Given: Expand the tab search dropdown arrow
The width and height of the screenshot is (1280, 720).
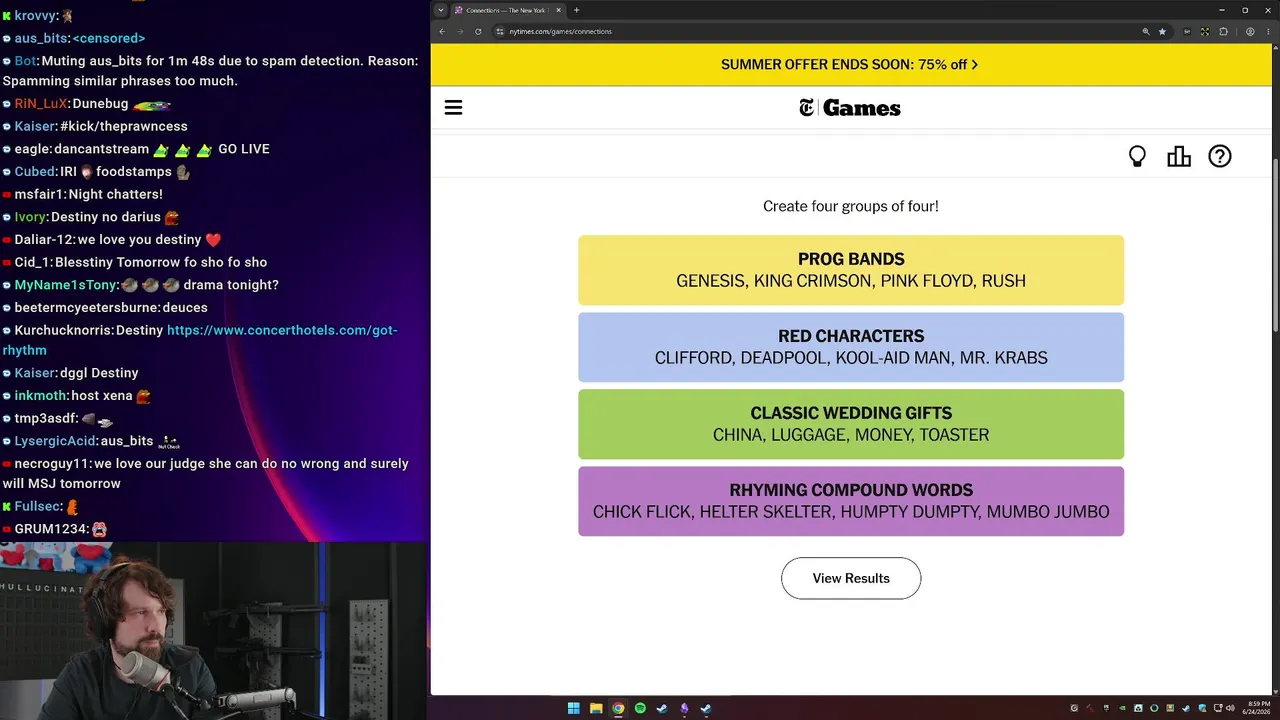Looking at the screenshot, I should coord(440,10).
